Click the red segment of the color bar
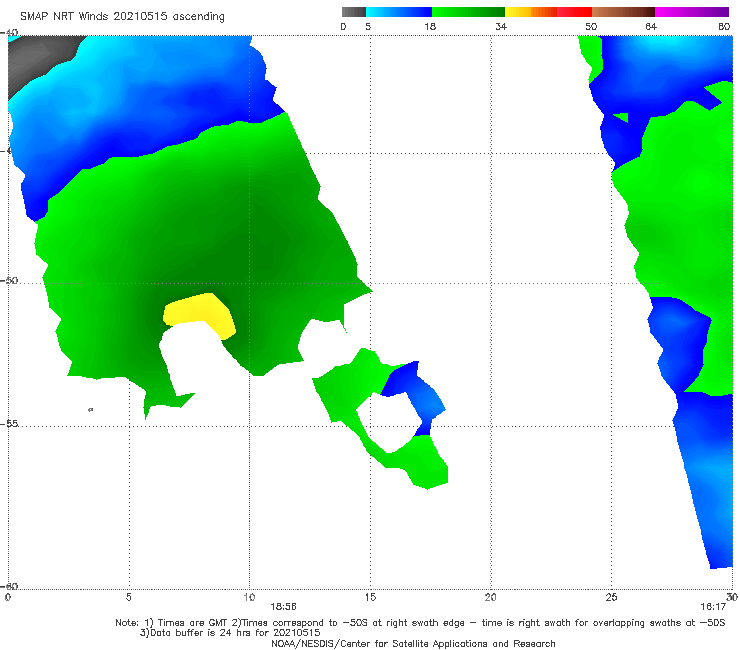 pyautogui.click(x=574, y=12)
